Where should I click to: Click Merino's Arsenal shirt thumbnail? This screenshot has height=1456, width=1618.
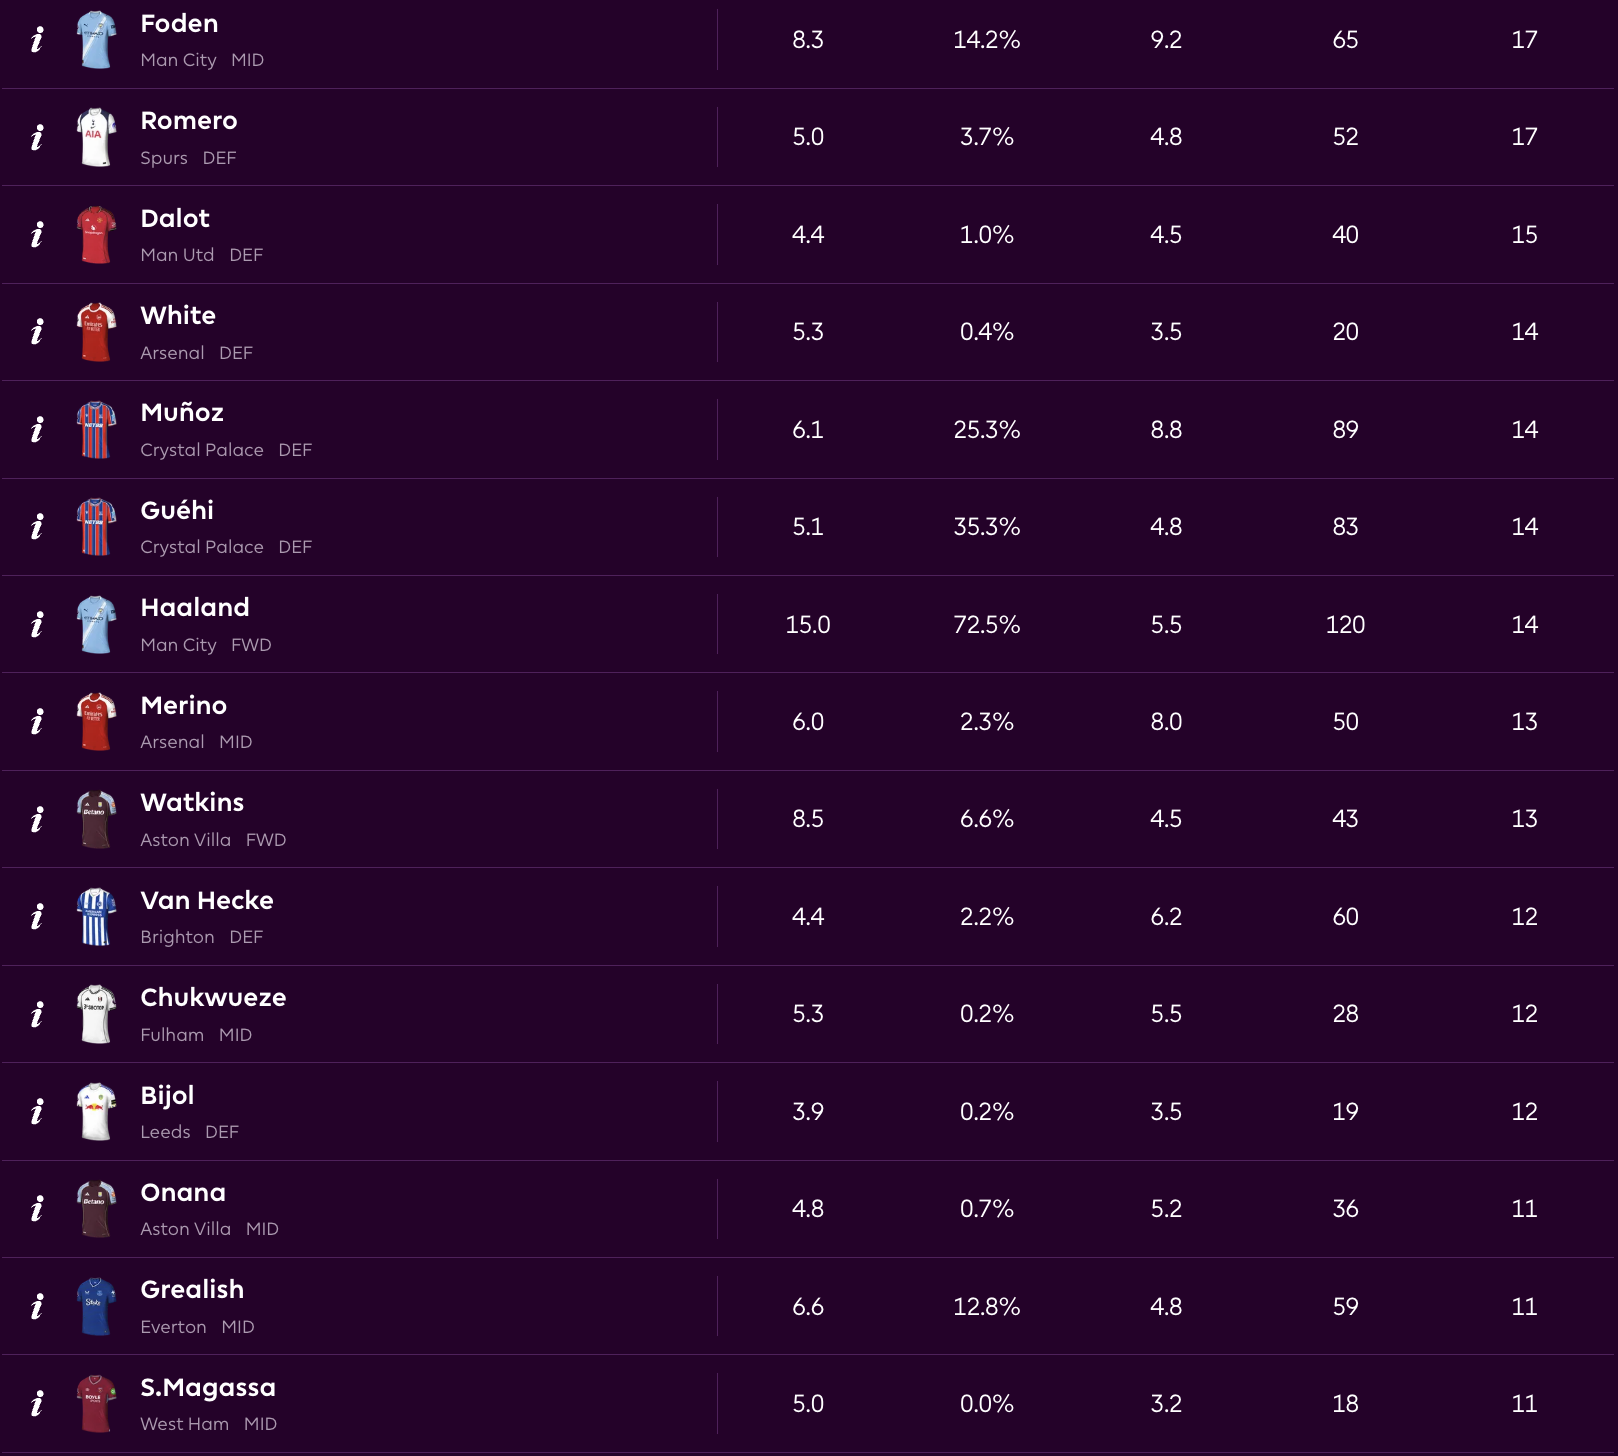pos(96,722)
